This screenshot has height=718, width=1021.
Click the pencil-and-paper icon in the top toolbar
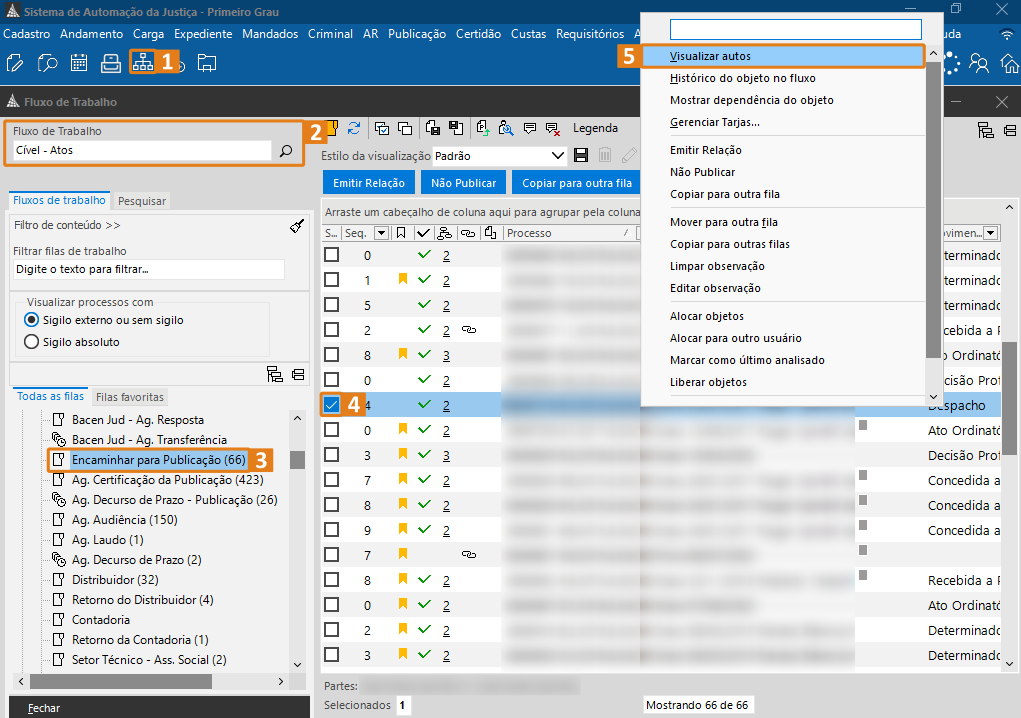coord(15,63)
